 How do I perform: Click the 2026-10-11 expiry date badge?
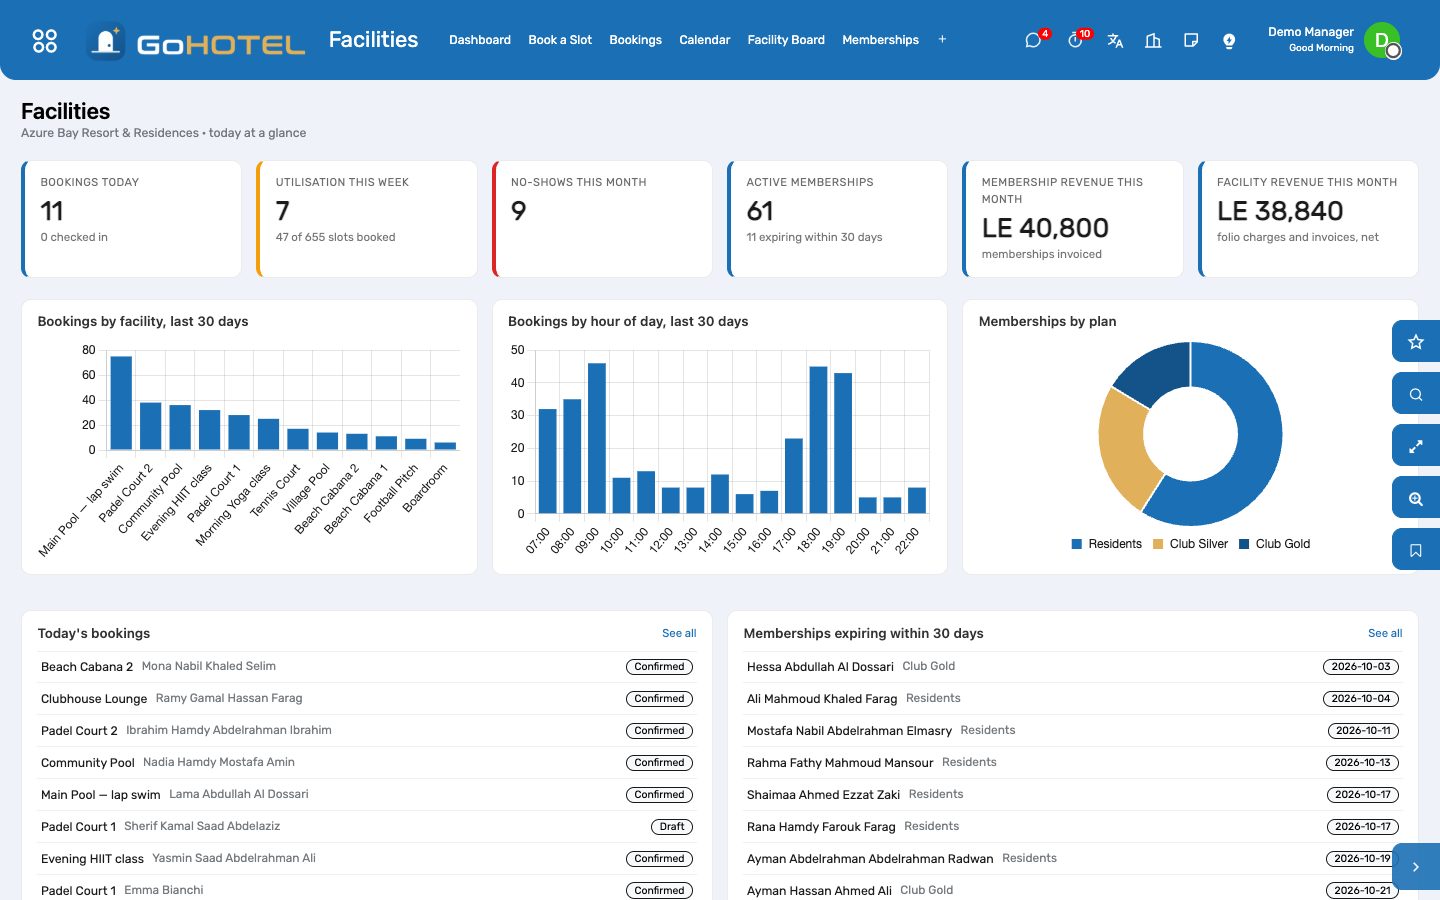[x=1363, y=731]
